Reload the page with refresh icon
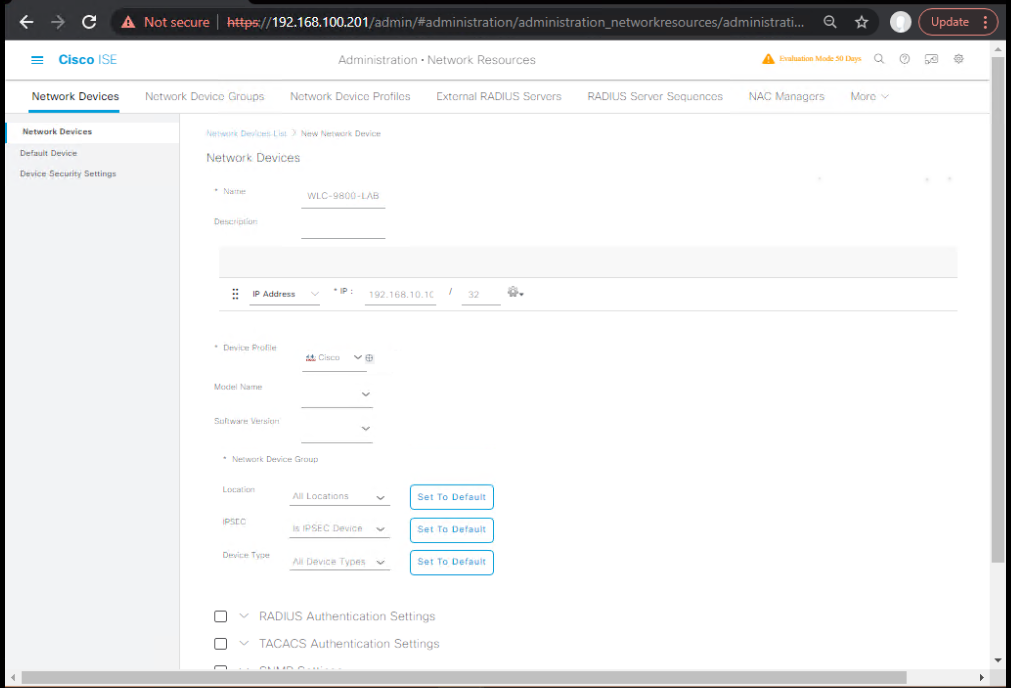The image size is (1011, 688). pos(89,22)
